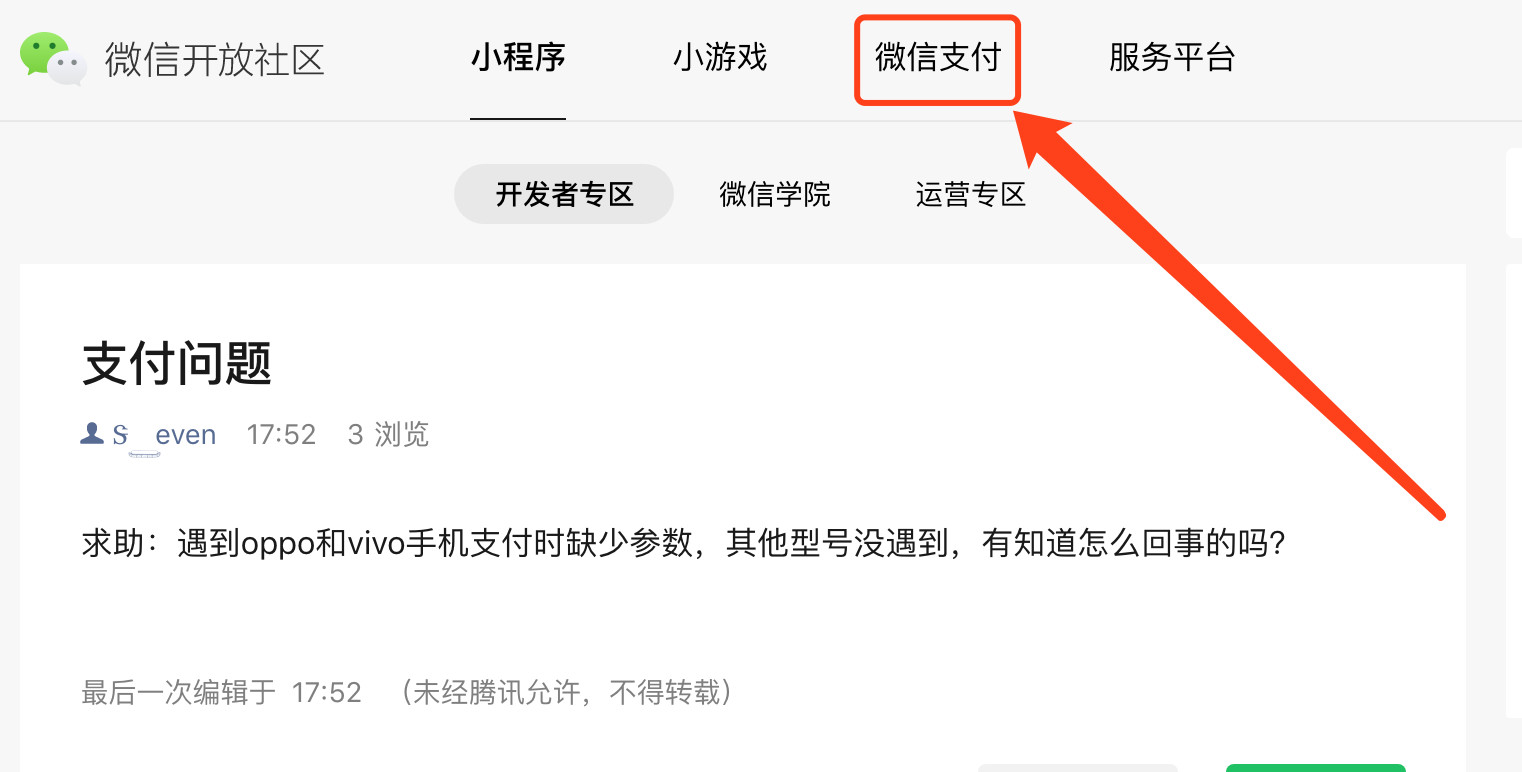Click the 最后一次编辑于 17:52 line
The height and width of the screenshot is (772, 1522).
point(221,692)
